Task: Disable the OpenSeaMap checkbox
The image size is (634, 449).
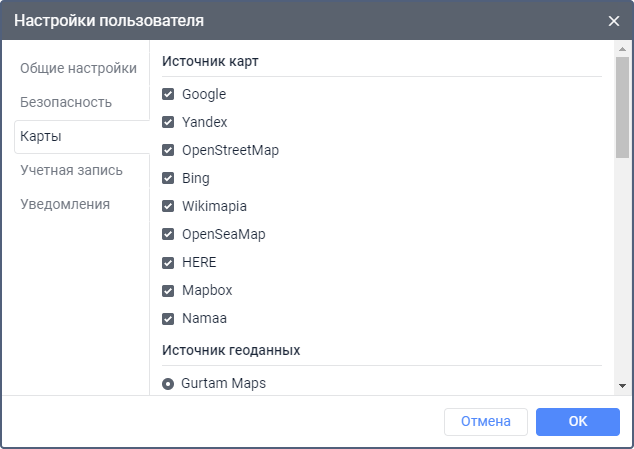Action: 168,235
